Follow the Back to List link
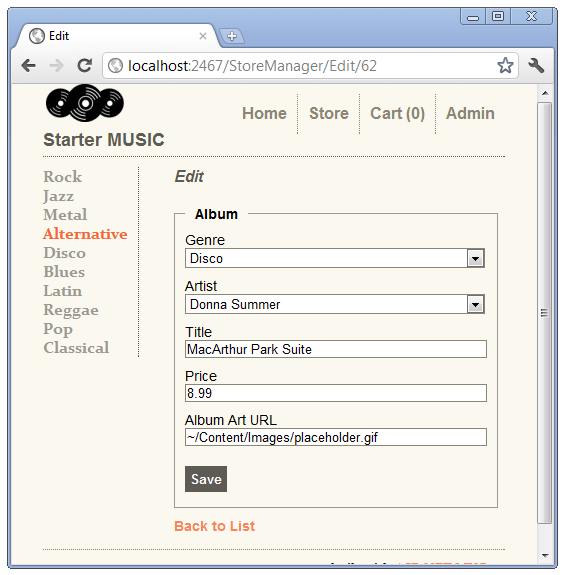The width and height of the screenshot is (562, 575). (214, 526)
